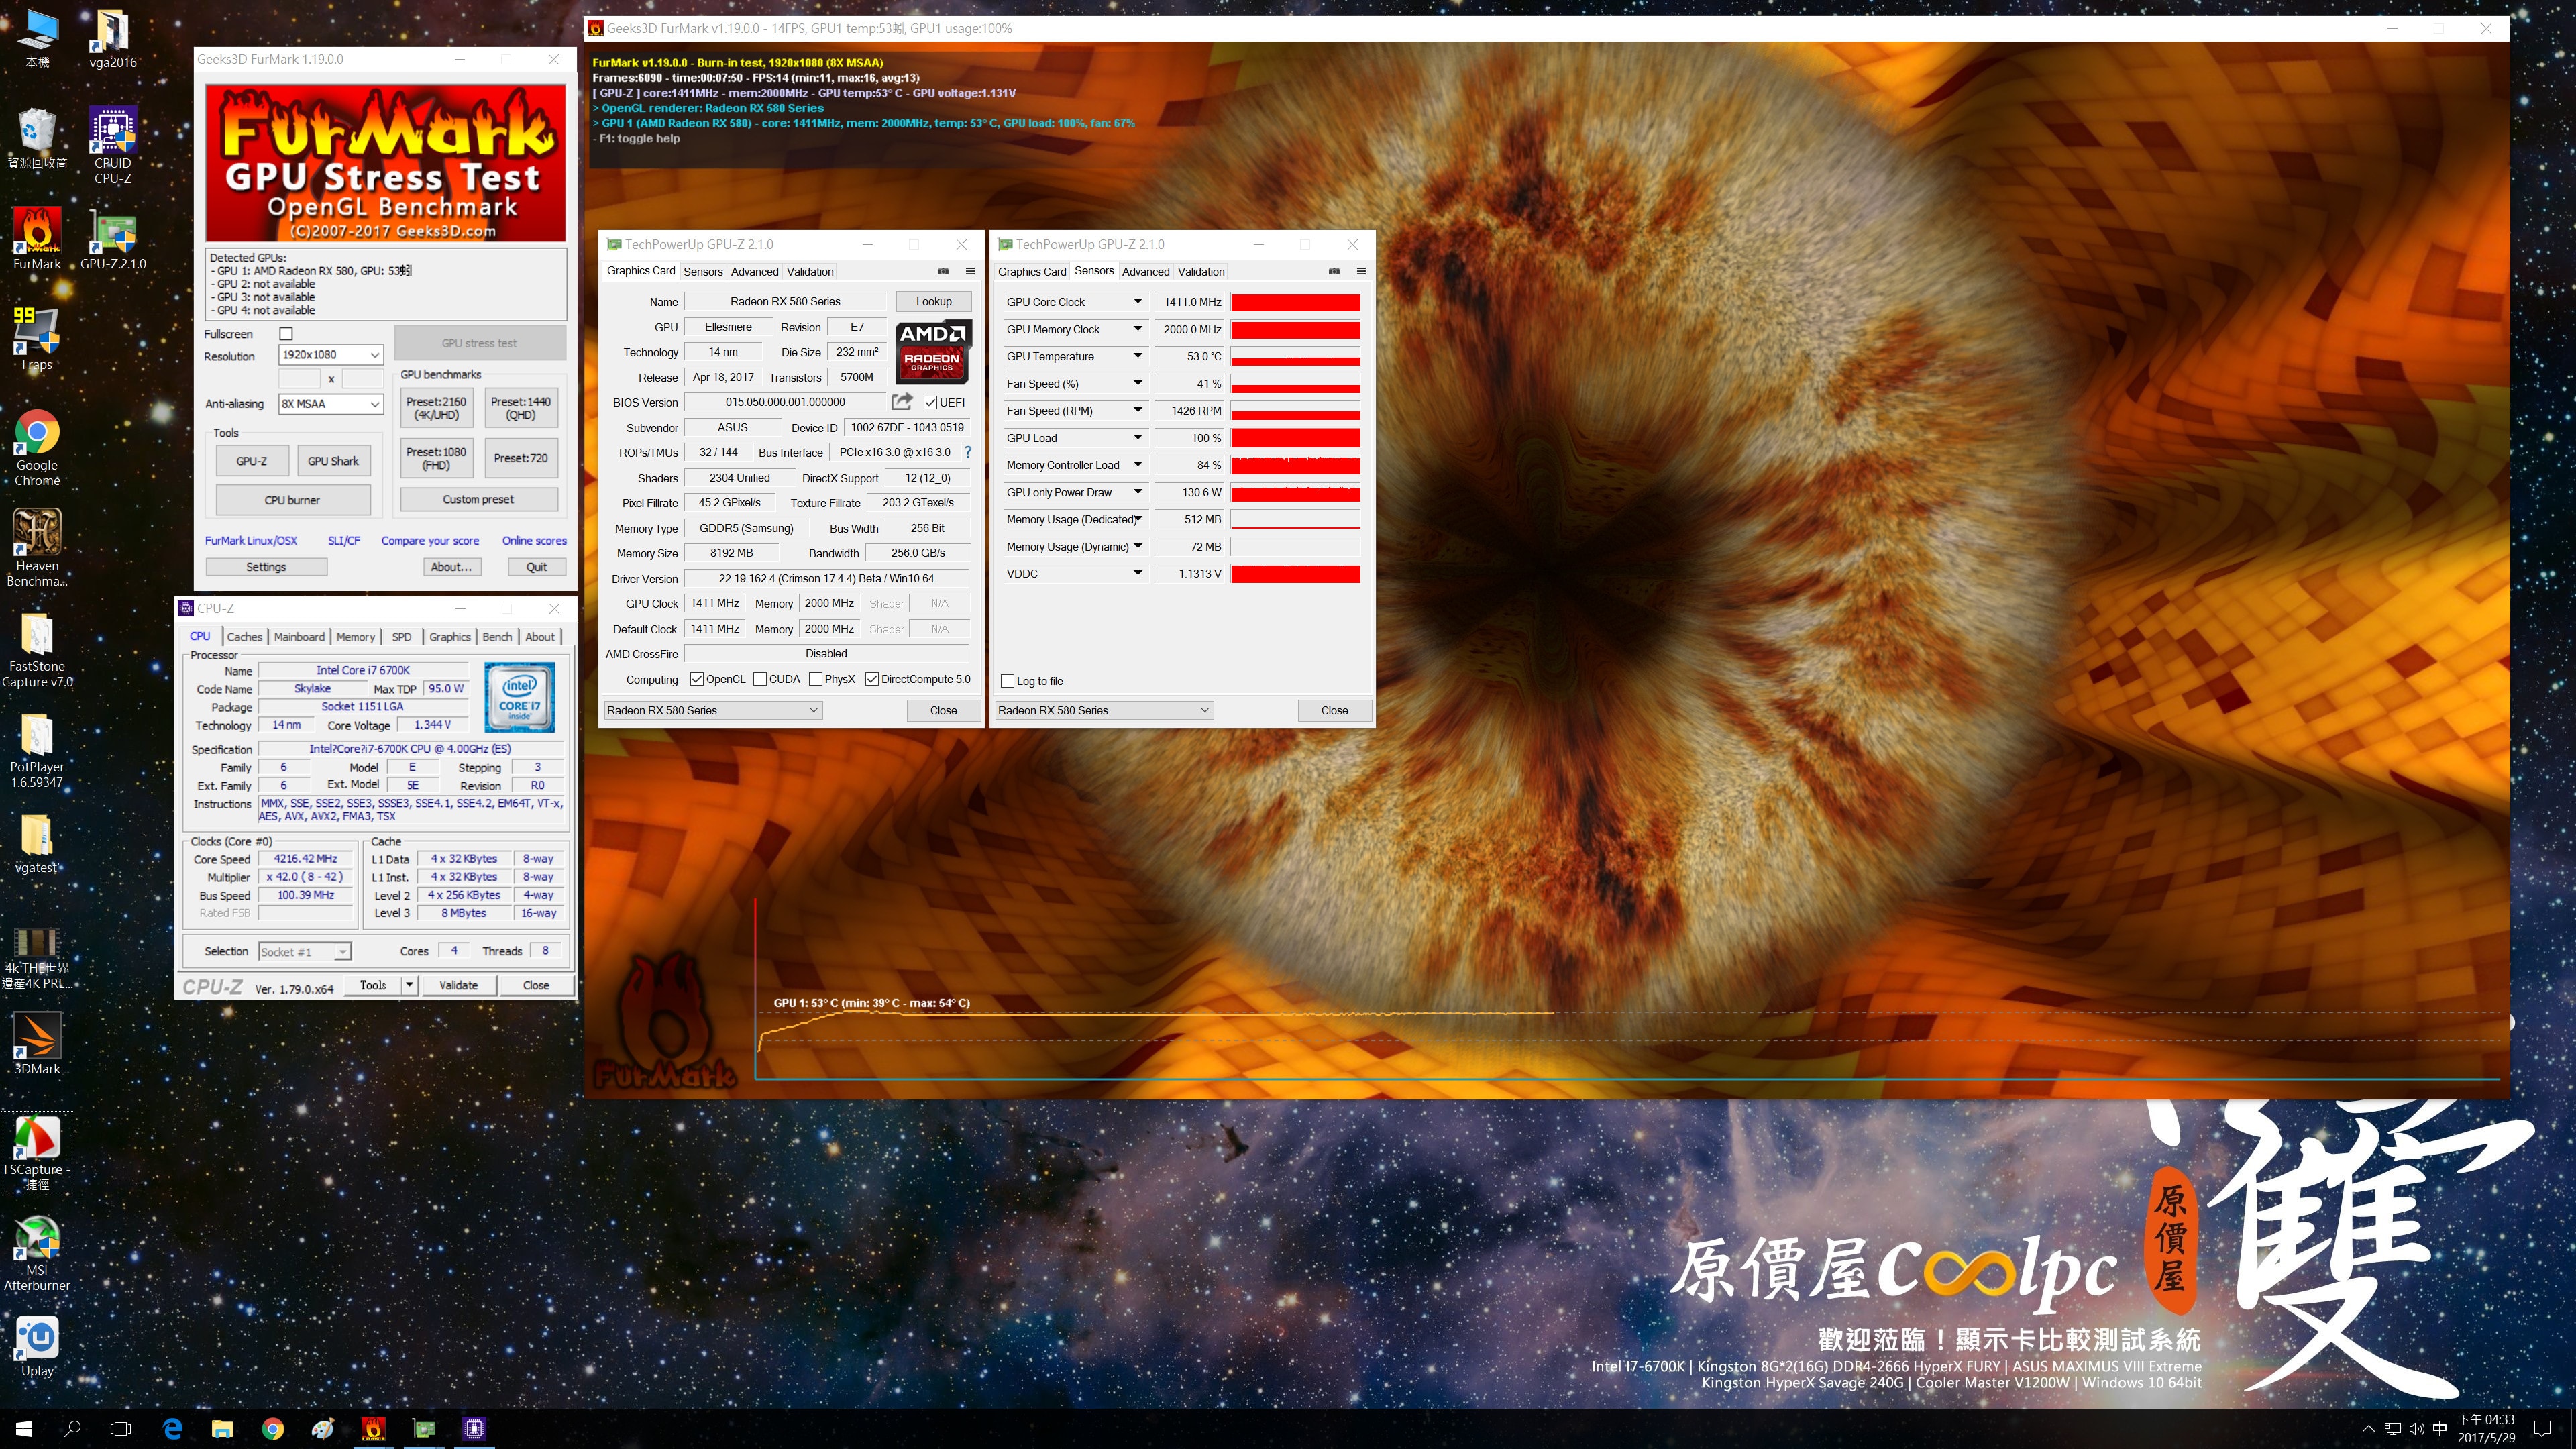Open CPUID CPU-Z desktop icon
Screen dimensions: 2576x1449
[112, 146]
